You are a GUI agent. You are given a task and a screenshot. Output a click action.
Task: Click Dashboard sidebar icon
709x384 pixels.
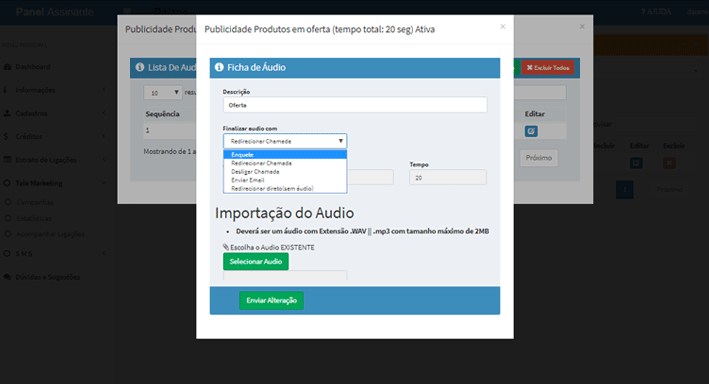click(7, 66)
